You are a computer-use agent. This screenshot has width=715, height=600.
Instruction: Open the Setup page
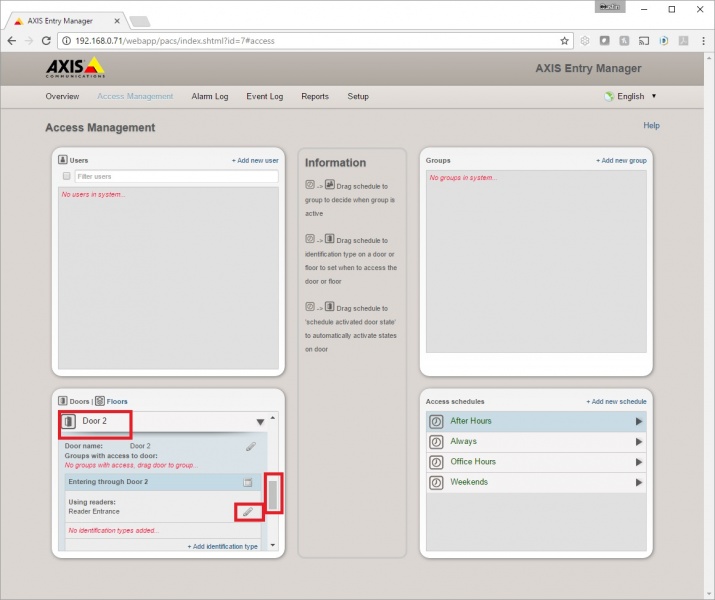click(358, 96)
